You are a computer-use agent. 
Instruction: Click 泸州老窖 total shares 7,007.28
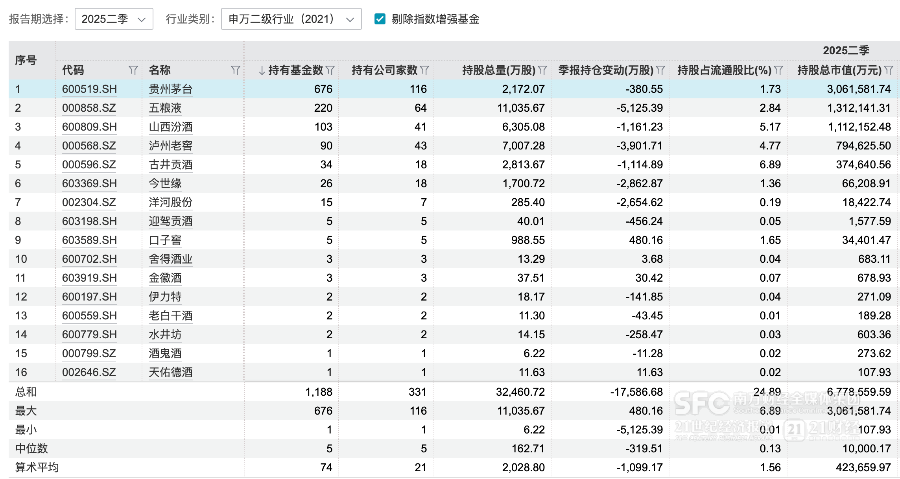point(523,146)
